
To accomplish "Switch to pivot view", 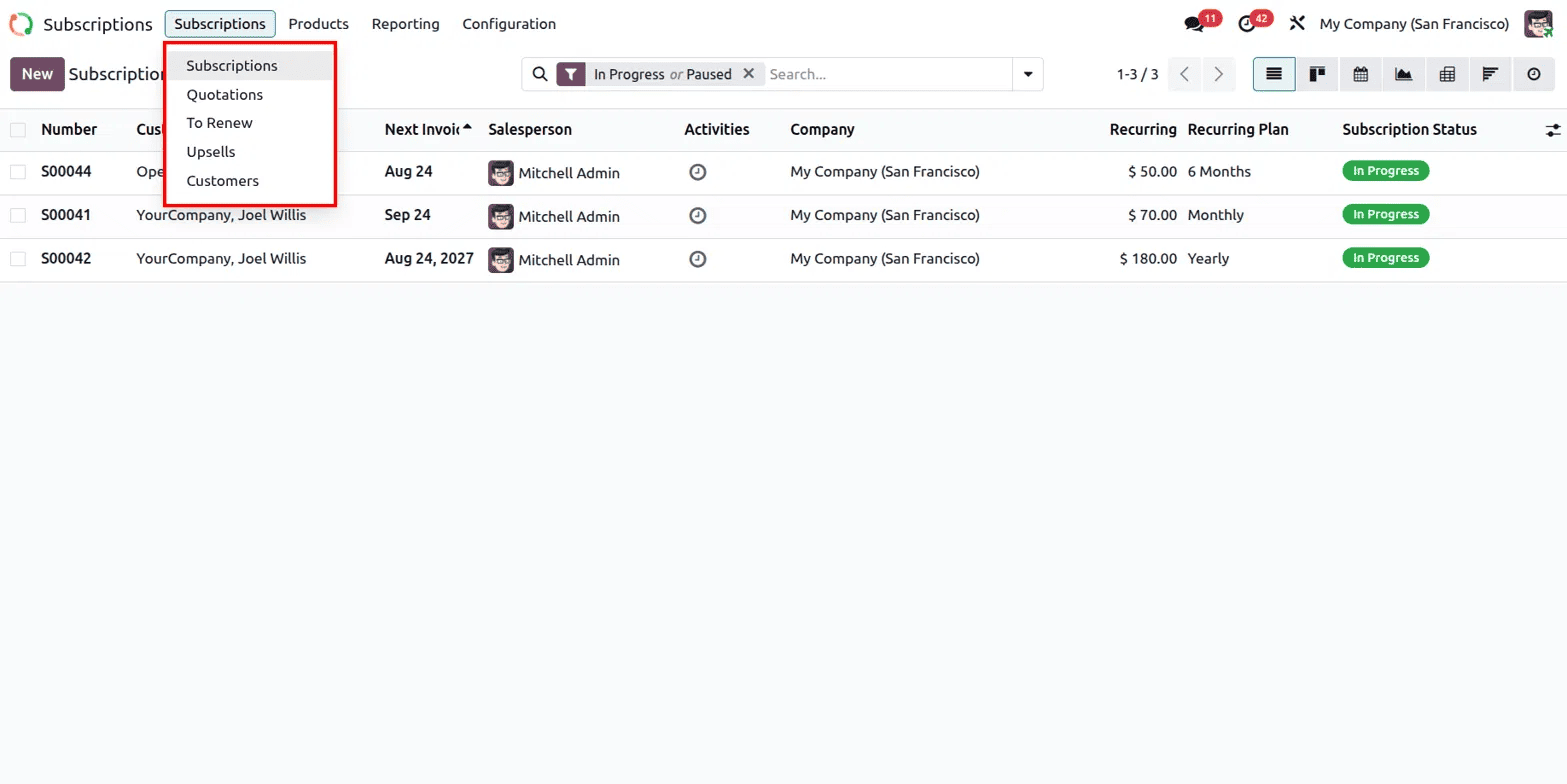I will tap(1447, 74).
